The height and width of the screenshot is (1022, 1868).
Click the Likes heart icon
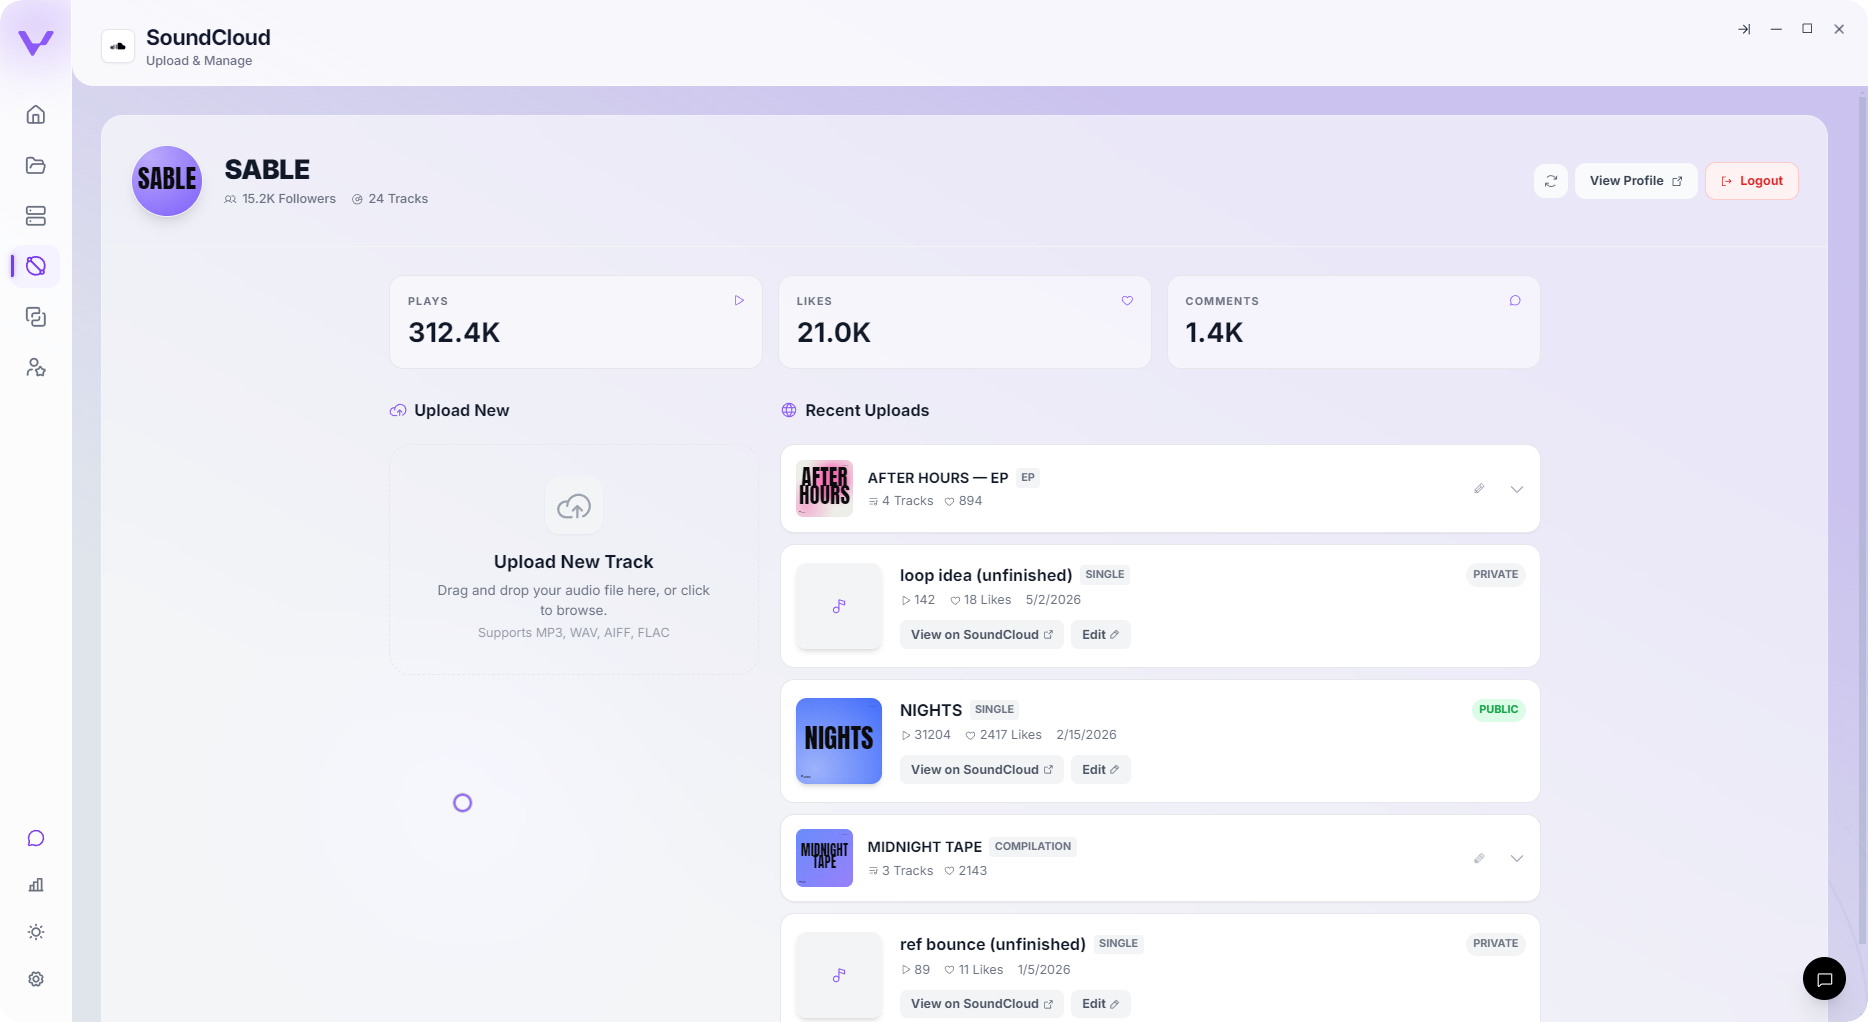point(1127,300)
